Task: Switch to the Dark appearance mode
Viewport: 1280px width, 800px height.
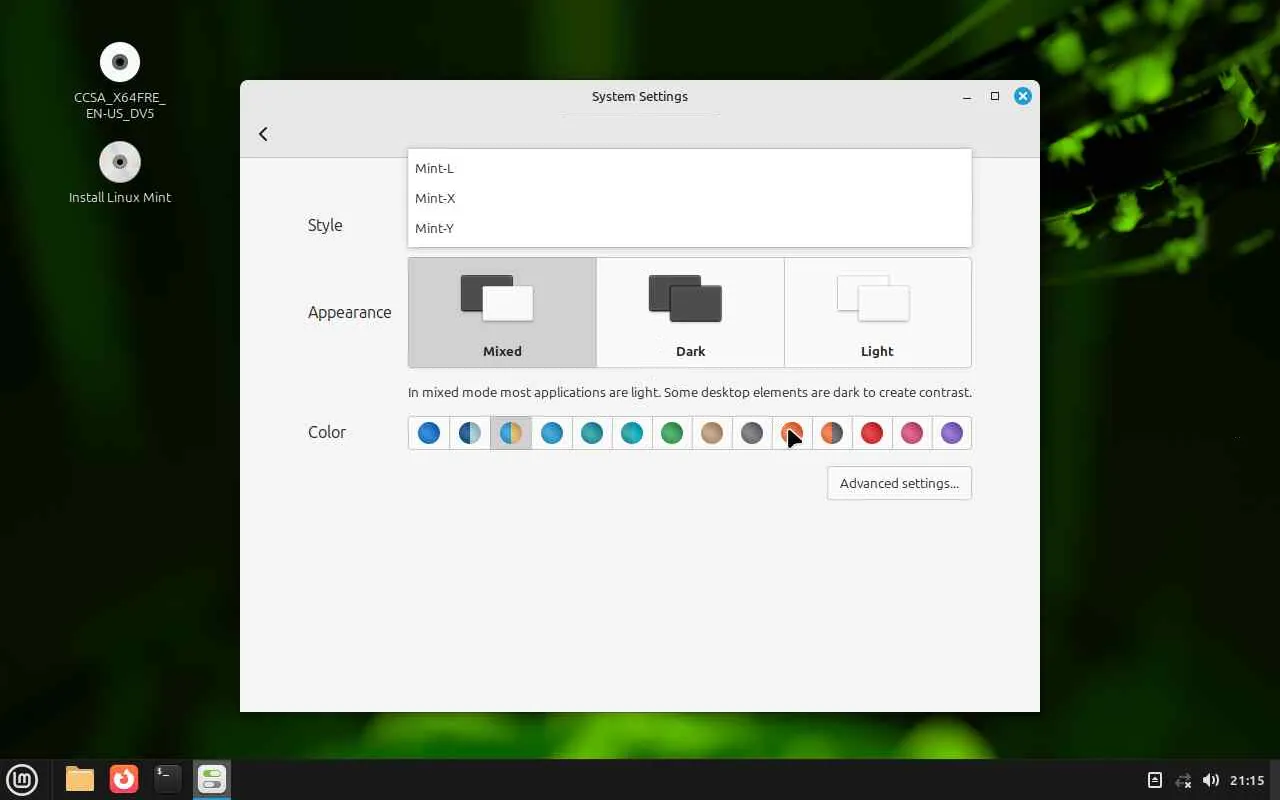Action: [x=690, y=313]
